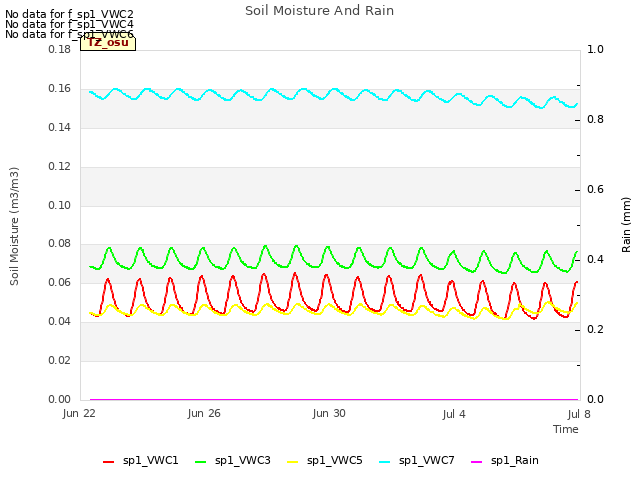Click the 0.14 left axis tick label
Image resolution: width=640 pixels, height=480 pixels.
(60, 127)
